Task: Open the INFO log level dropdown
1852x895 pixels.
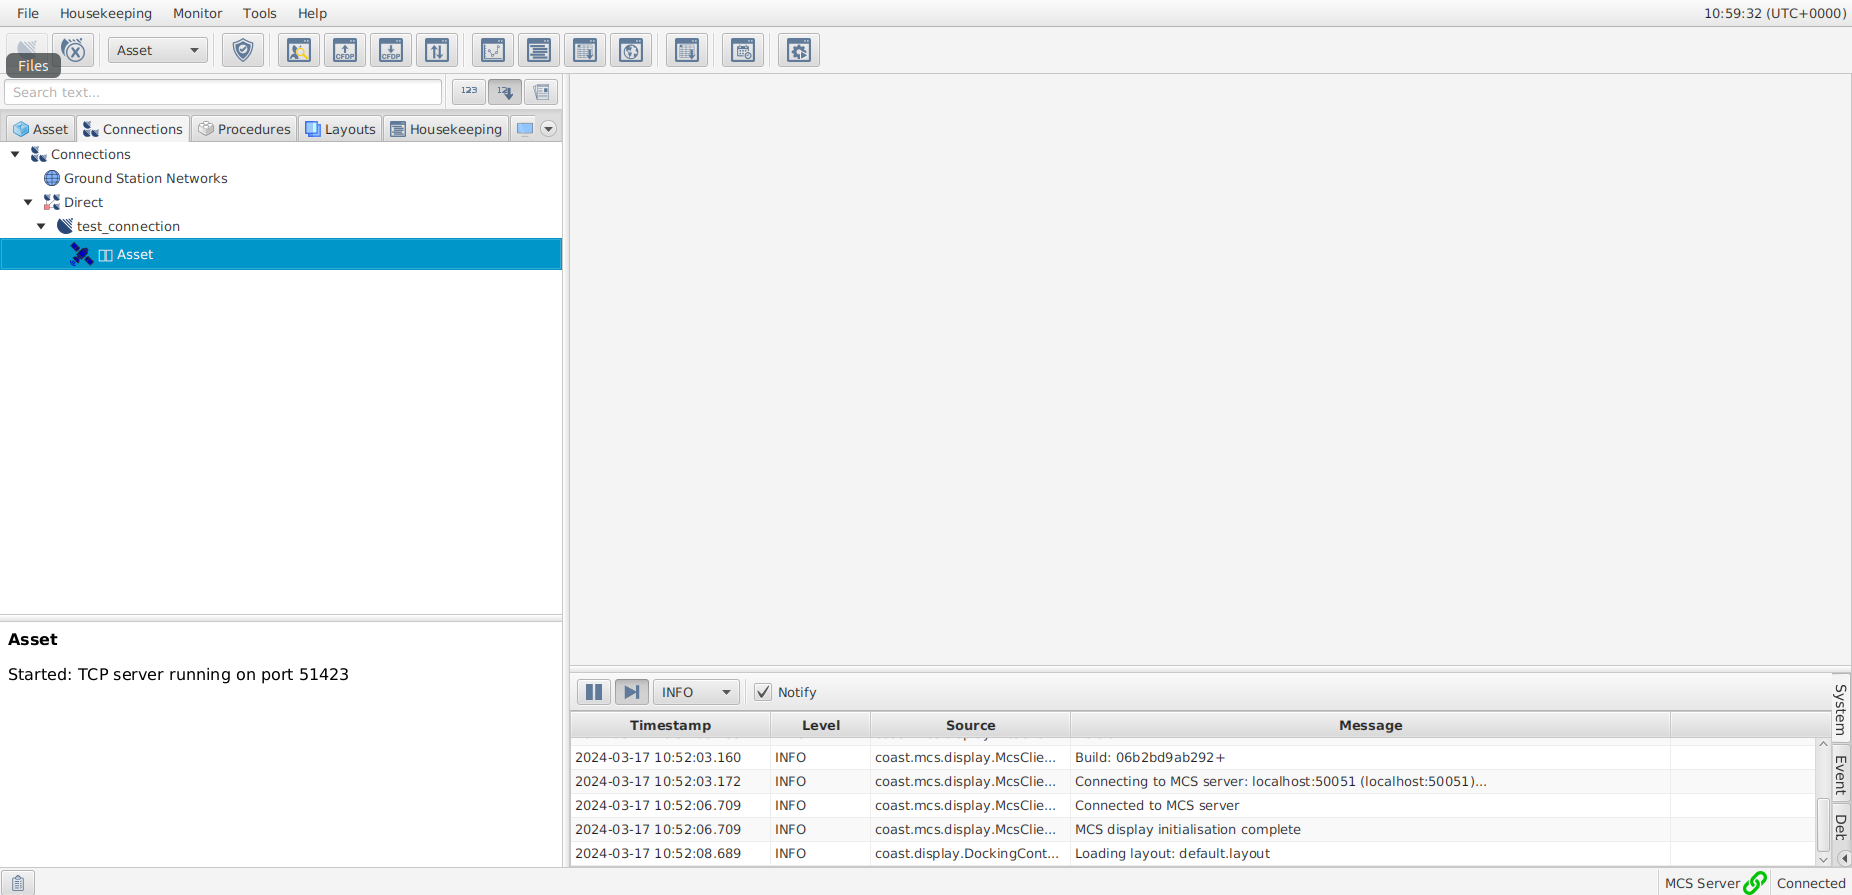Action: point(696,692)
